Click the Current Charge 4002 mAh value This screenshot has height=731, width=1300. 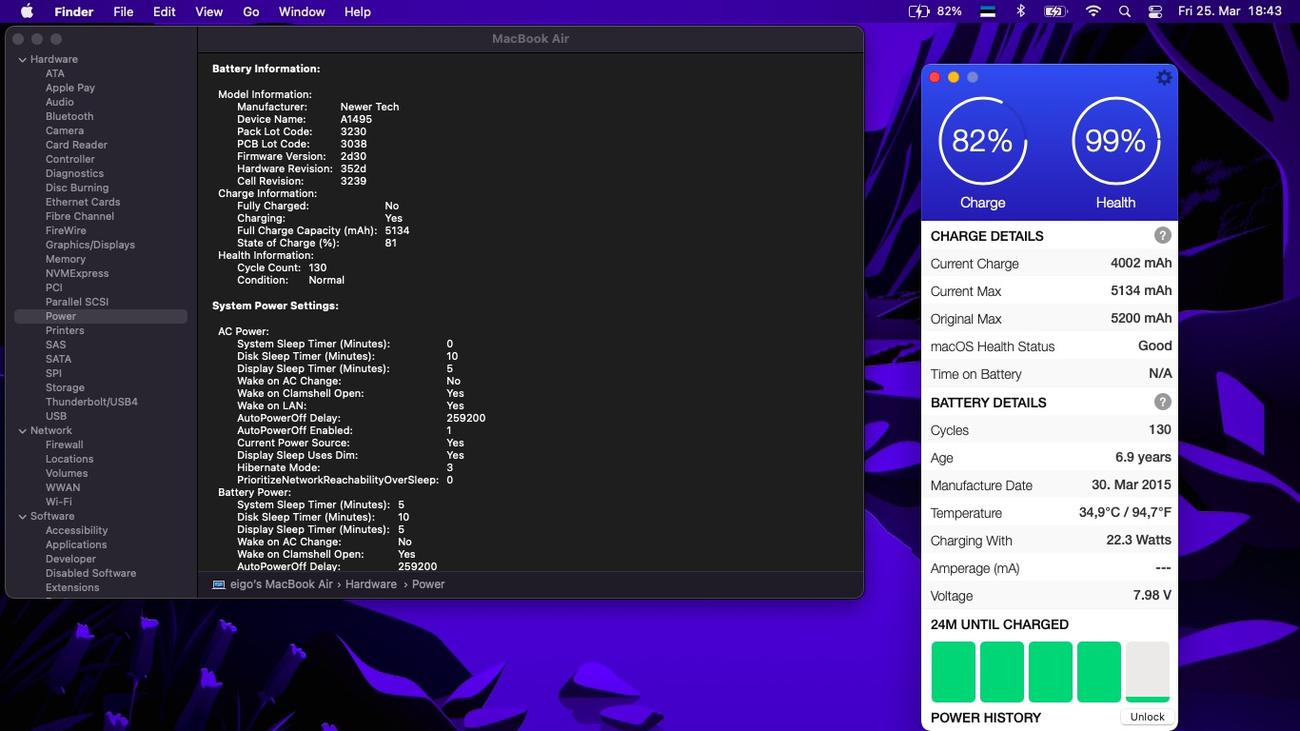[1141, 263]
